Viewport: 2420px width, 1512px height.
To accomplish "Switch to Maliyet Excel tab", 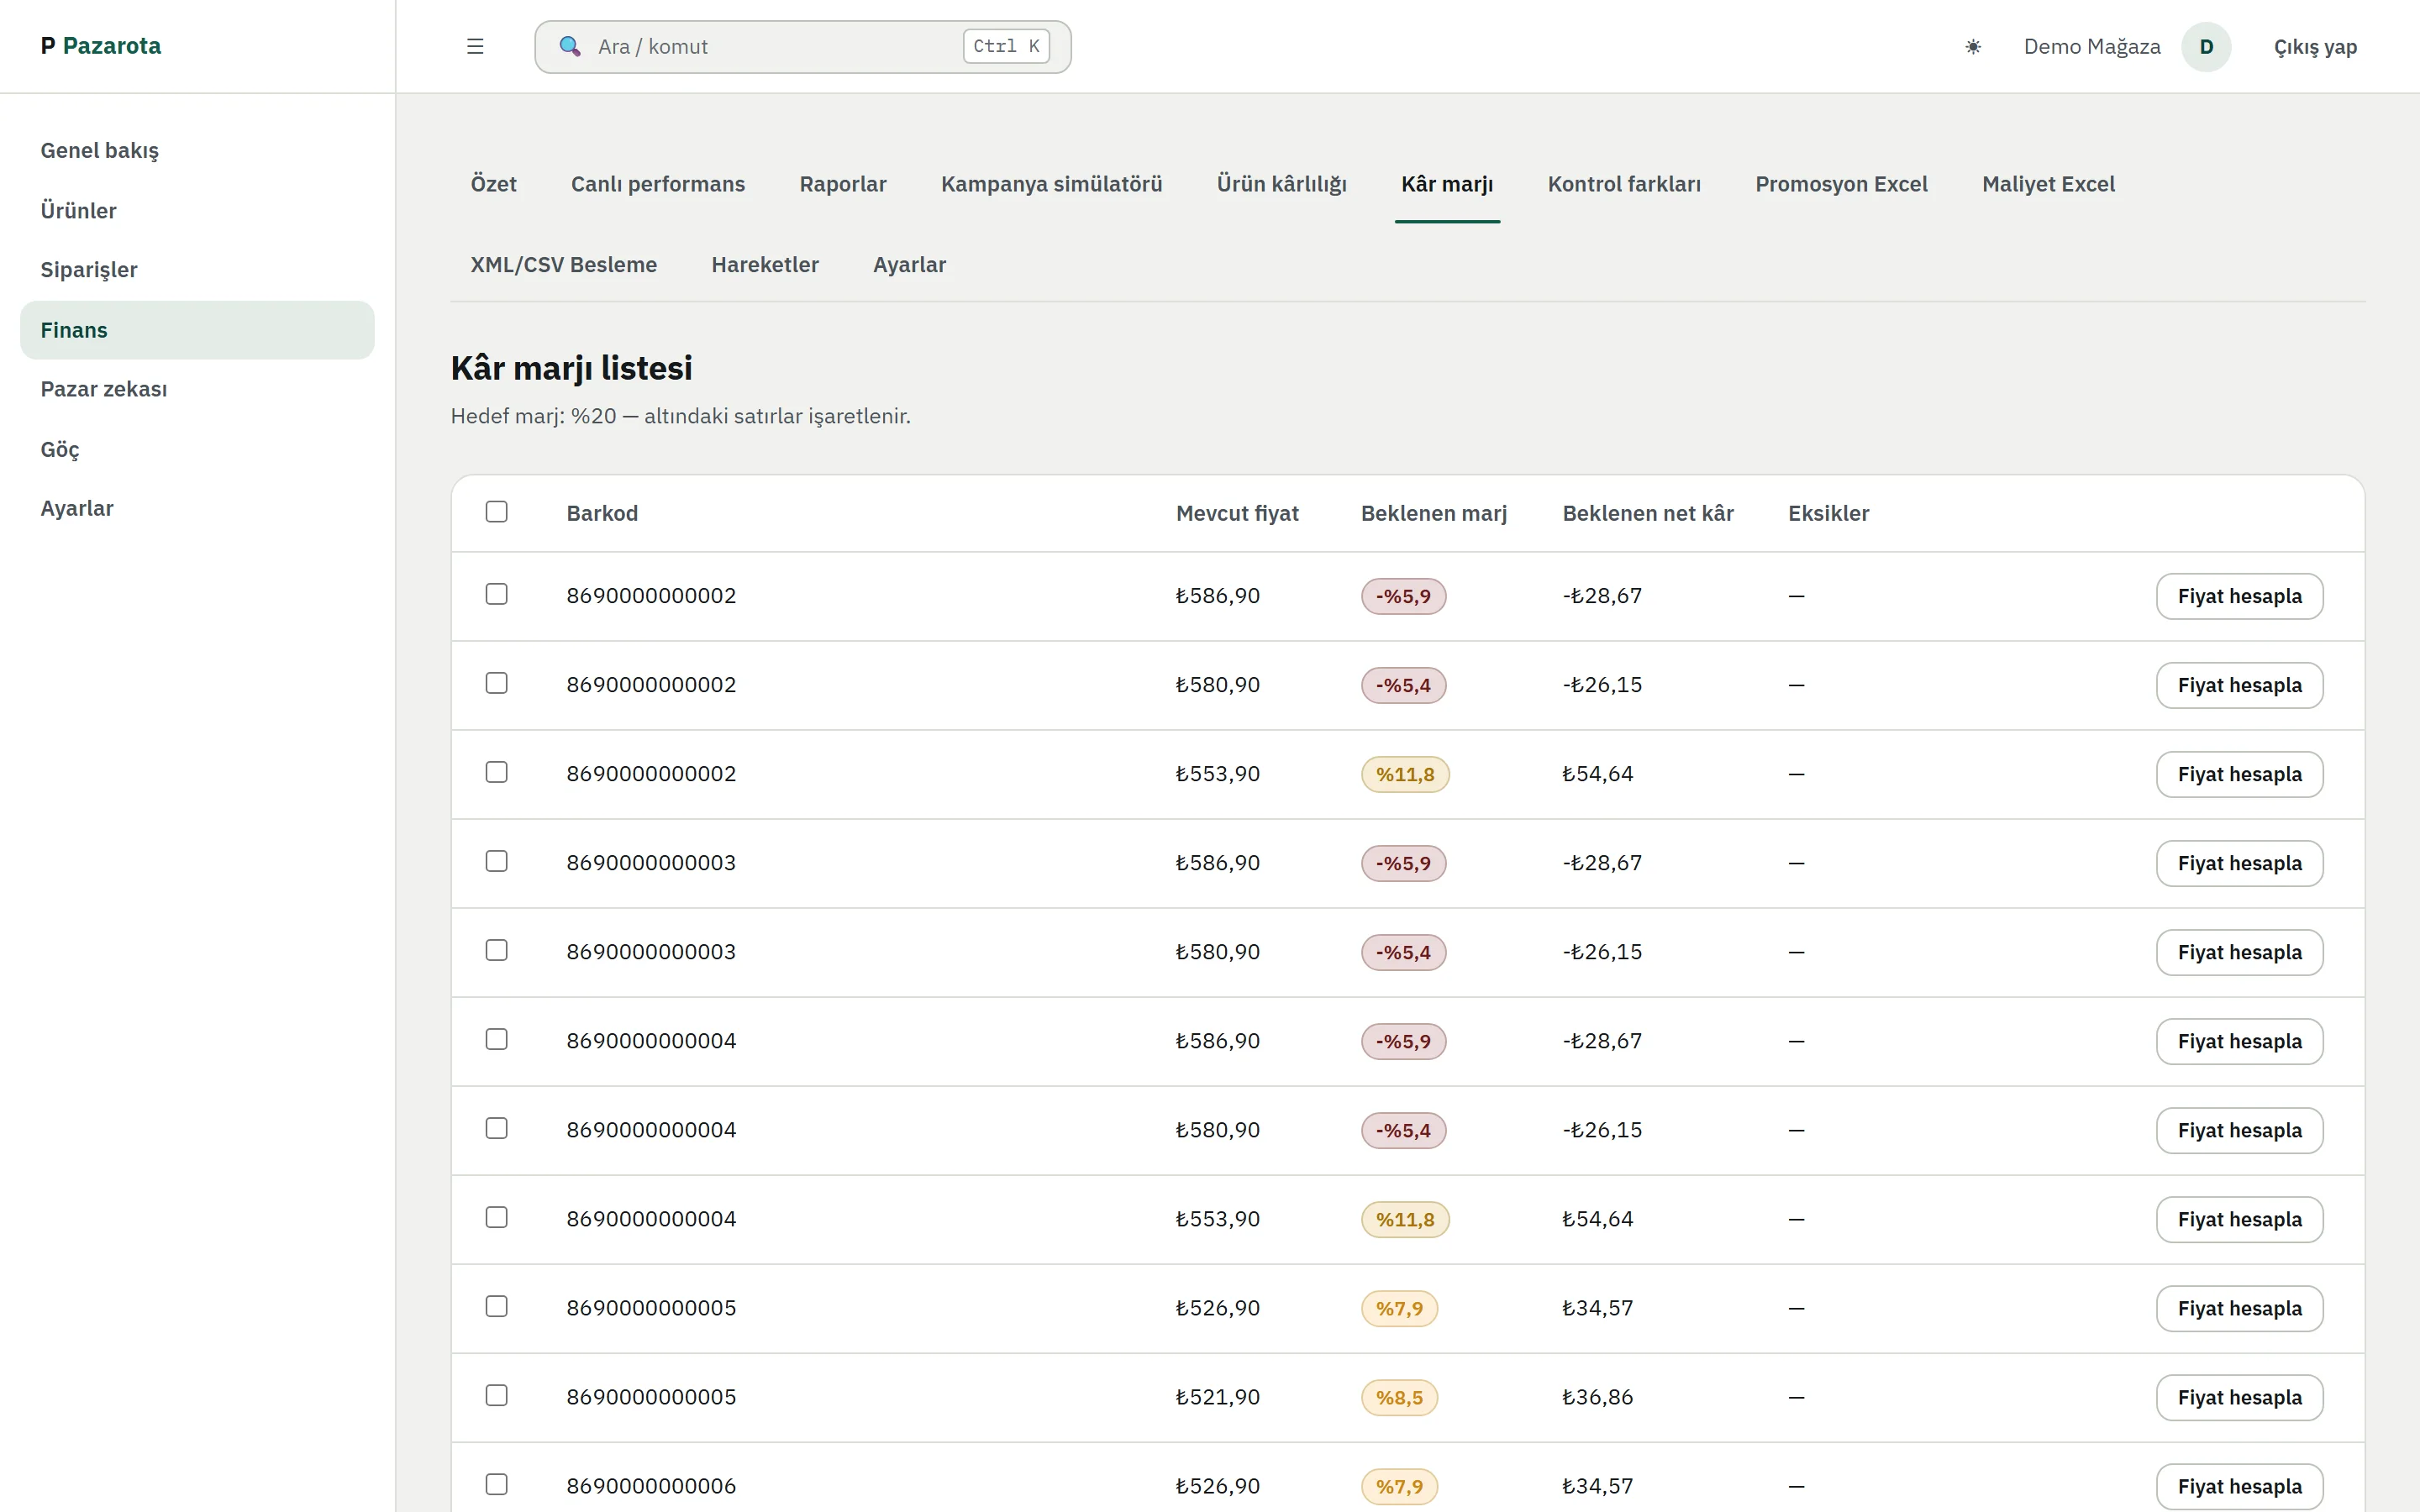I will point(2048,184).
